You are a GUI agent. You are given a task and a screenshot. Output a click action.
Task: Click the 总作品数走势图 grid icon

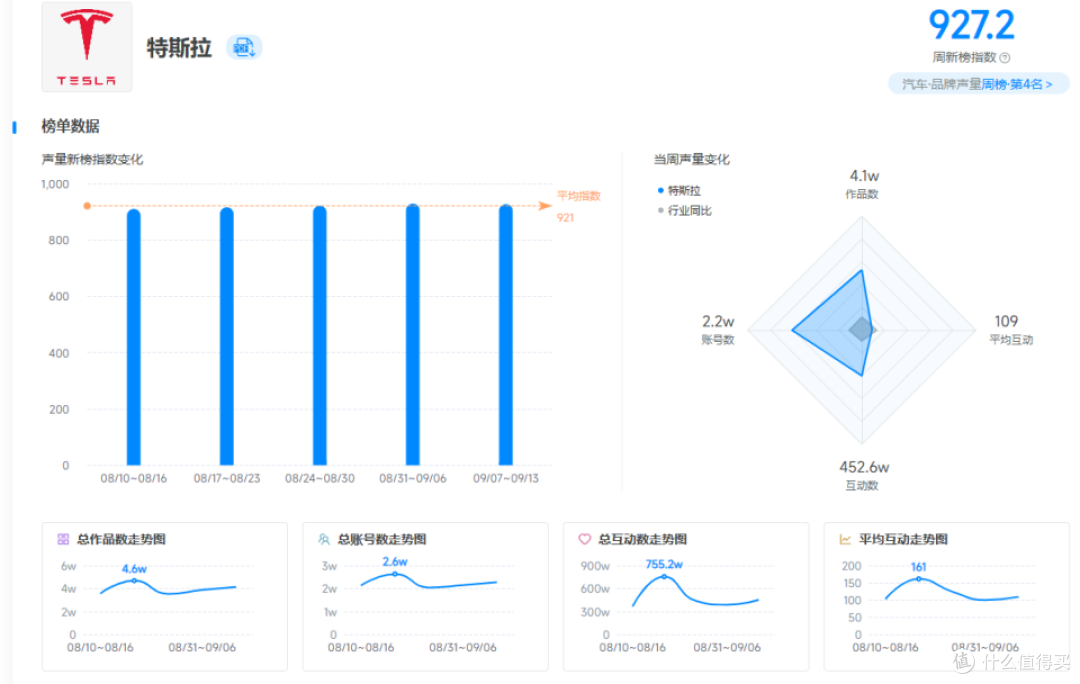[63, 539]
